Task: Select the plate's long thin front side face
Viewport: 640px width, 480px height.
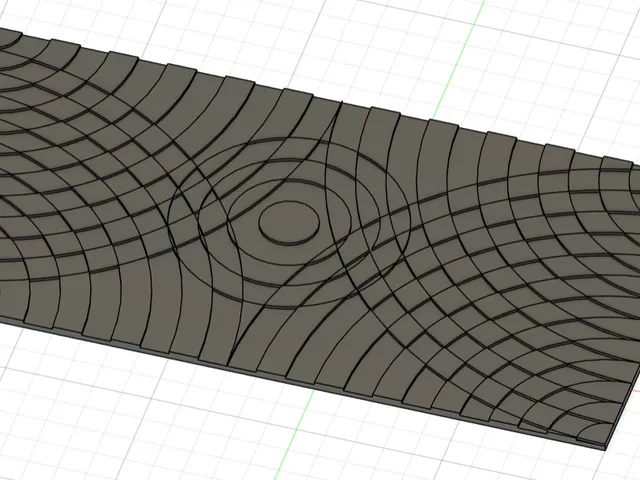Action: coord(302,382)
